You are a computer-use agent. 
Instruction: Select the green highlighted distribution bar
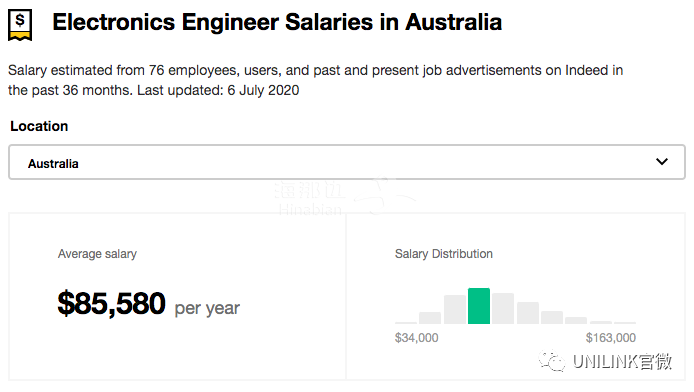click(x=479, y=306)
